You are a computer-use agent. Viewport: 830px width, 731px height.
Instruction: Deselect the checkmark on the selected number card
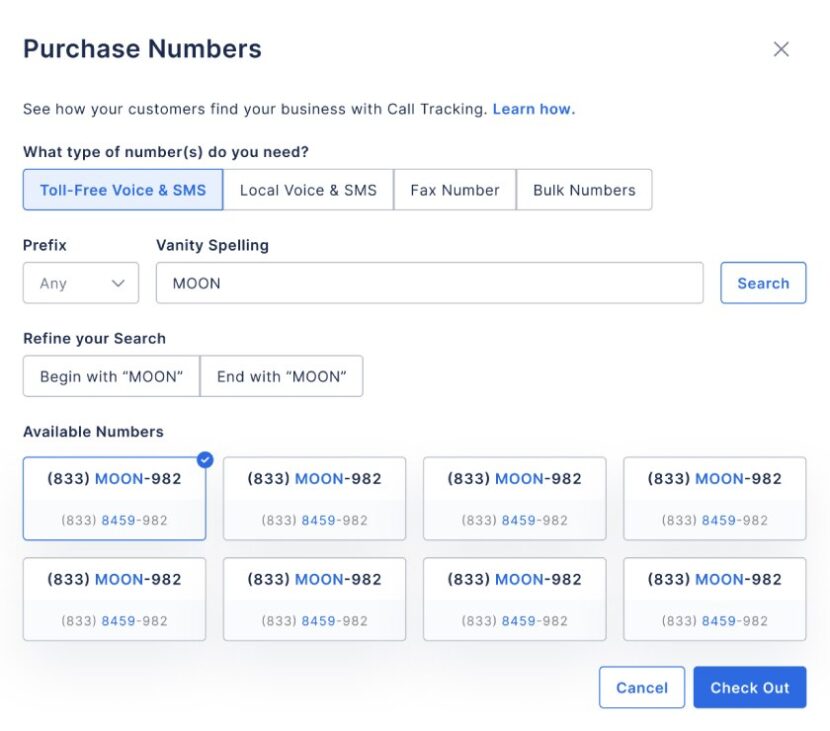pyautogui.click(x=202, y=460)
